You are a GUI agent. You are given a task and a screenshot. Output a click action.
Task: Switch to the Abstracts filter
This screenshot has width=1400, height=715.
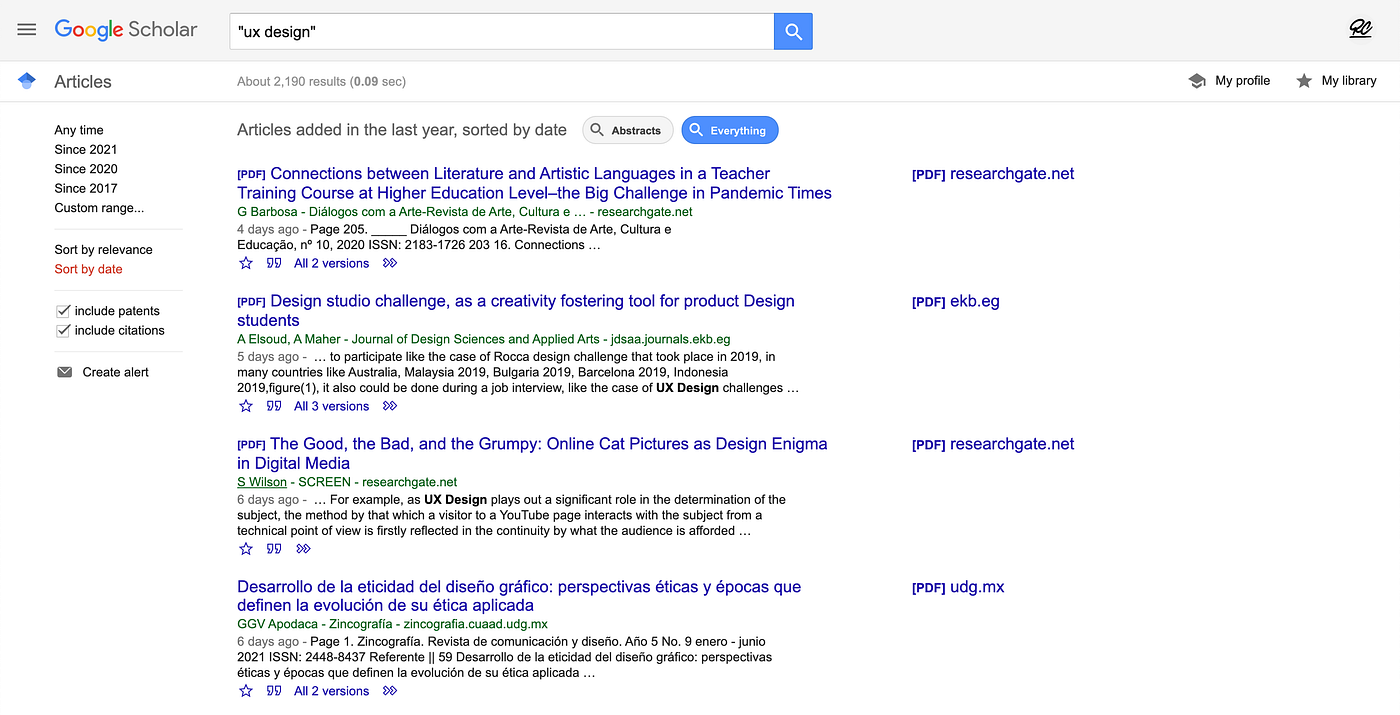[x=628, y=130]
